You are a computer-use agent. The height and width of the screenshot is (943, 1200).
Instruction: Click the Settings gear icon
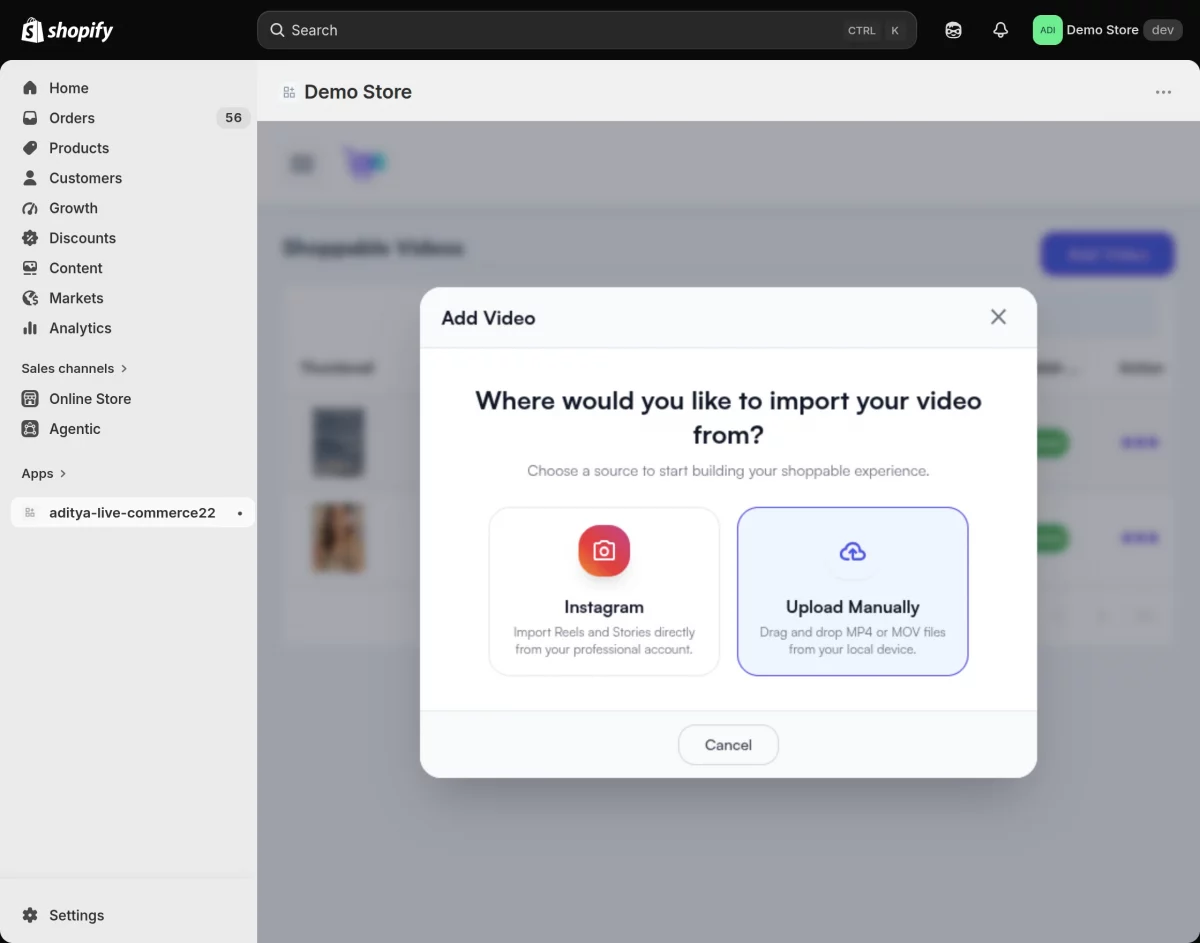[30, 915]
